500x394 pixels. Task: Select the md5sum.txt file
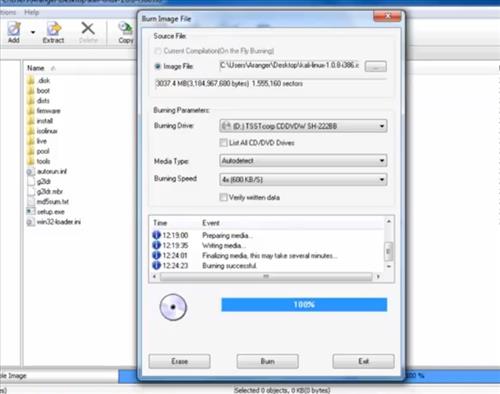pyautogui.click(x=48, y=202)
